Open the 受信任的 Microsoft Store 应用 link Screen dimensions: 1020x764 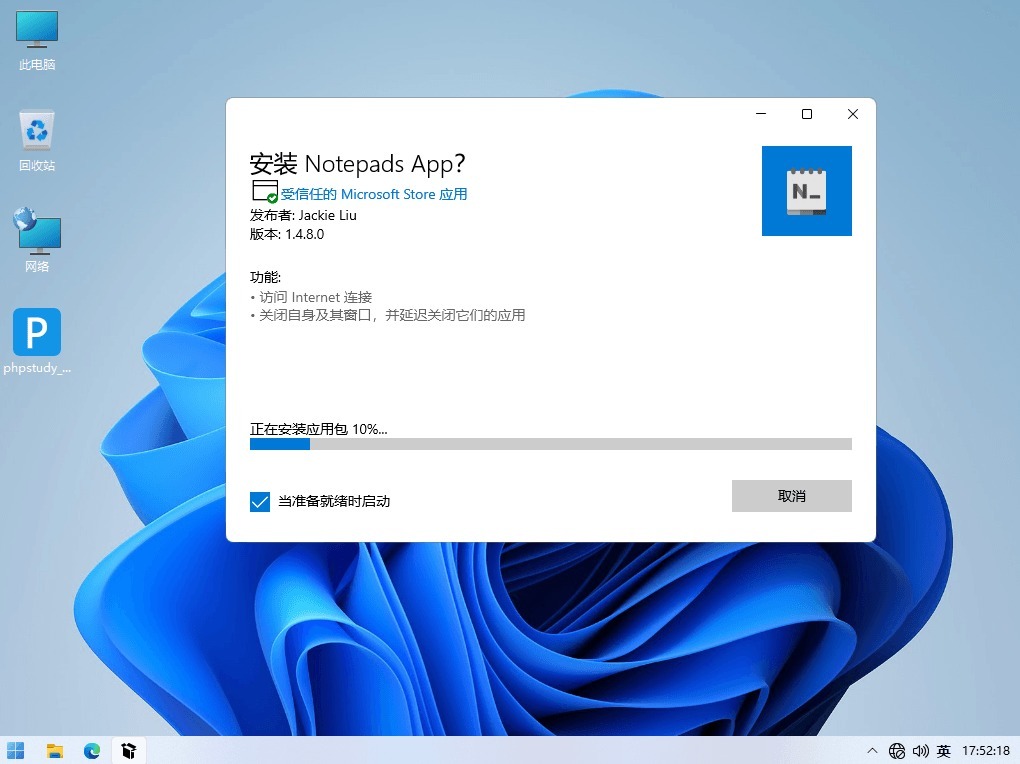pos(373,194)
